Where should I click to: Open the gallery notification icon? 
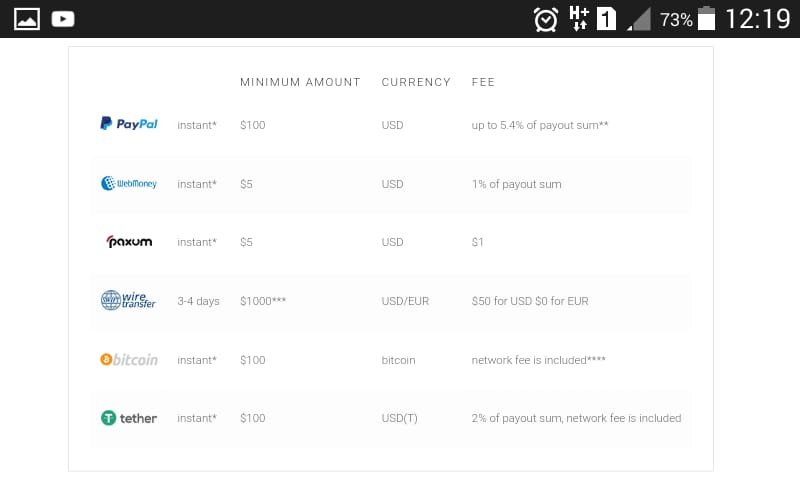tap(27, 19)
